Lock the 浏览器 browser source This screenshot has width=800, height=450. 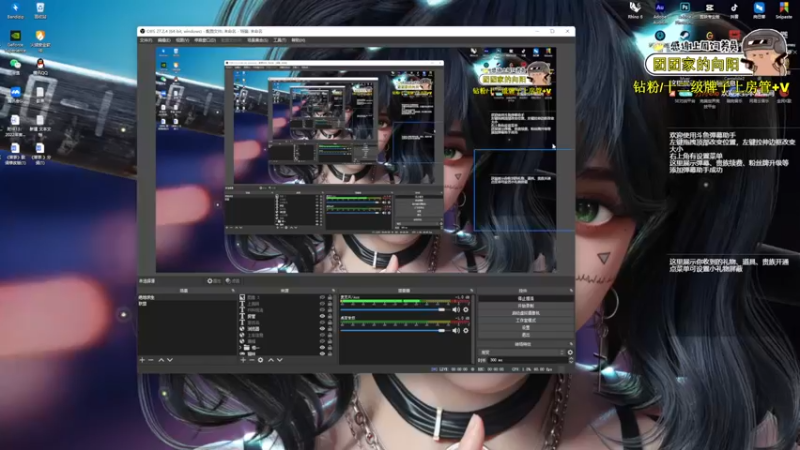coord(330,329)
